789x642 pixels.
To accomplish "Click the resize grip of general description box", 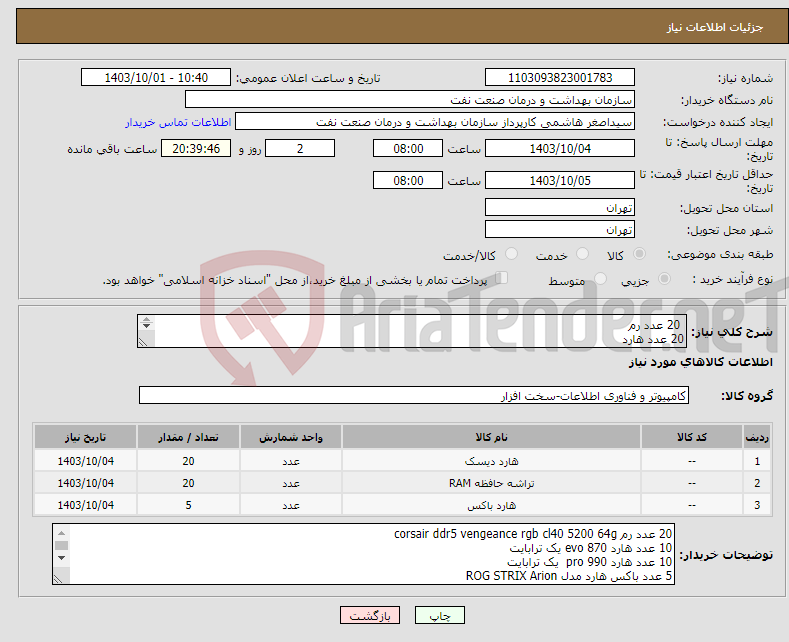I will pyautogui.click(x=143, y=342).
